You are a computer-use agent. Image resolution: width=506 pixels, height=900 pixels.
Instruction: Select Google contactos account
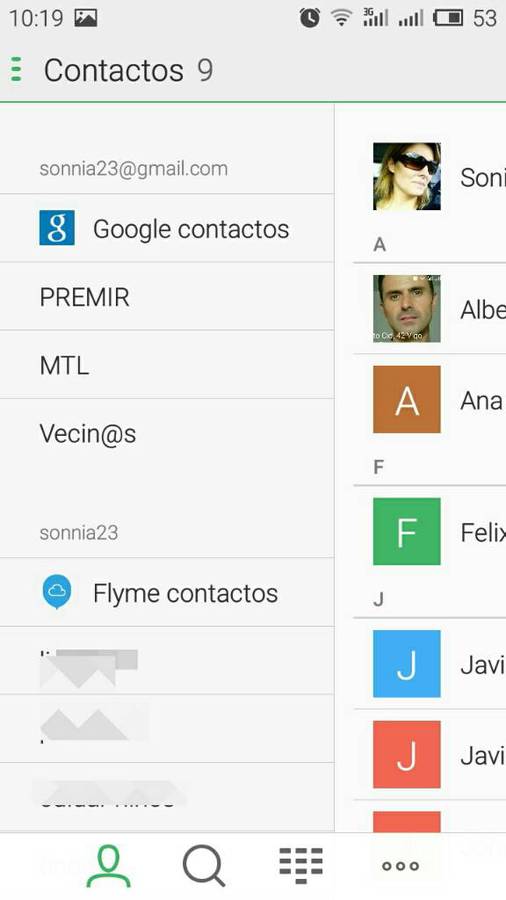pos(167,228)
